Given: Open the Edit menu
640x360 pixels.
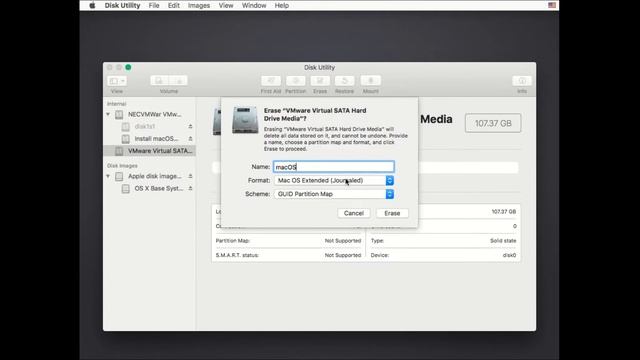Looking at the screenshot, I should 173,5.
